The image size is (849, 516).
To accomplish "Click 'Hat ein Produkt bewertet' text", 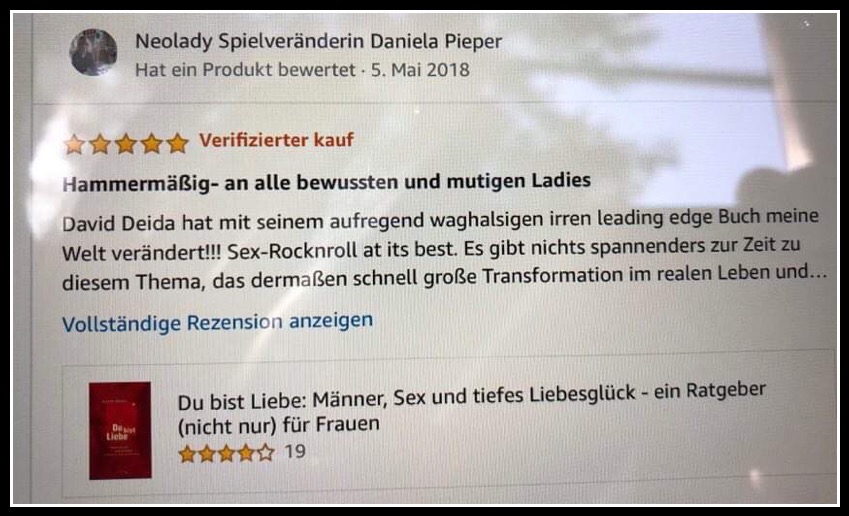I will coord(245,70).
